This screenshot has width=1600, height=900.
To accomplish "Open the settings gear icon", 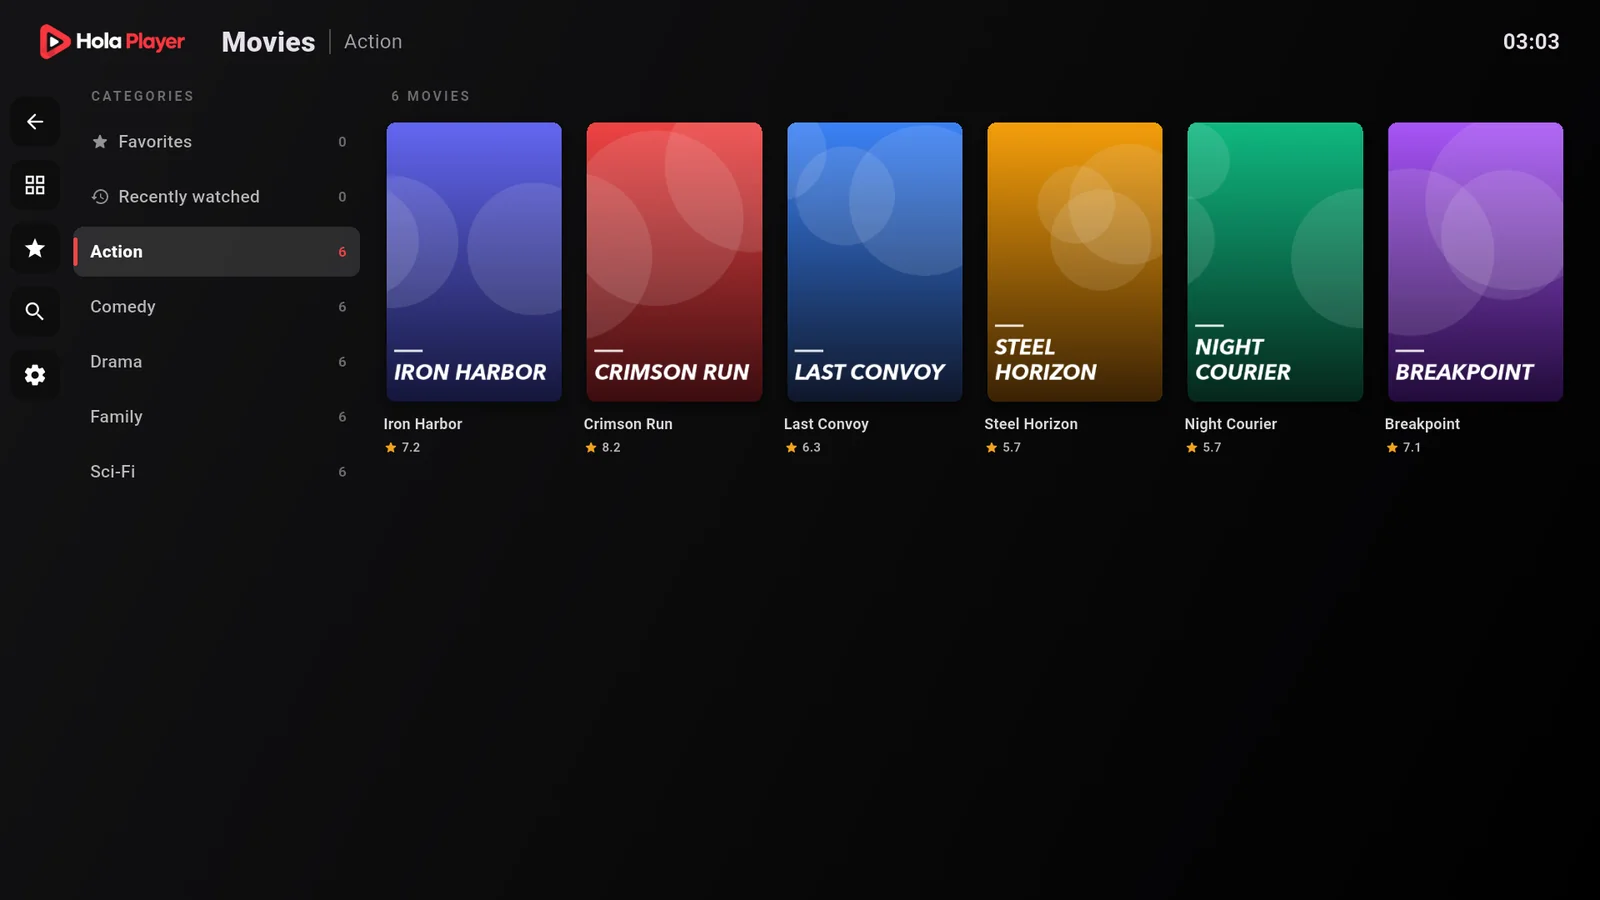I will [x=35, y=375].
